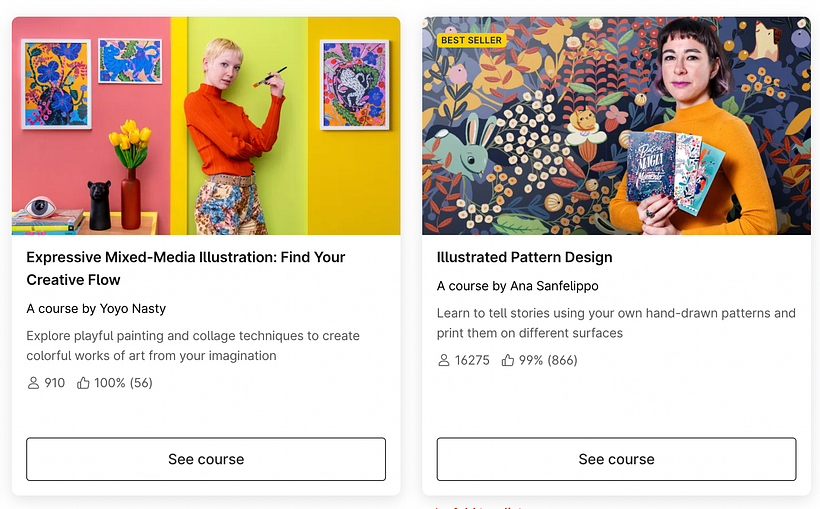820x509 pixels.
Task: Click See course under Illustrated Pattern Design
Action: click(x=617, y=459)
